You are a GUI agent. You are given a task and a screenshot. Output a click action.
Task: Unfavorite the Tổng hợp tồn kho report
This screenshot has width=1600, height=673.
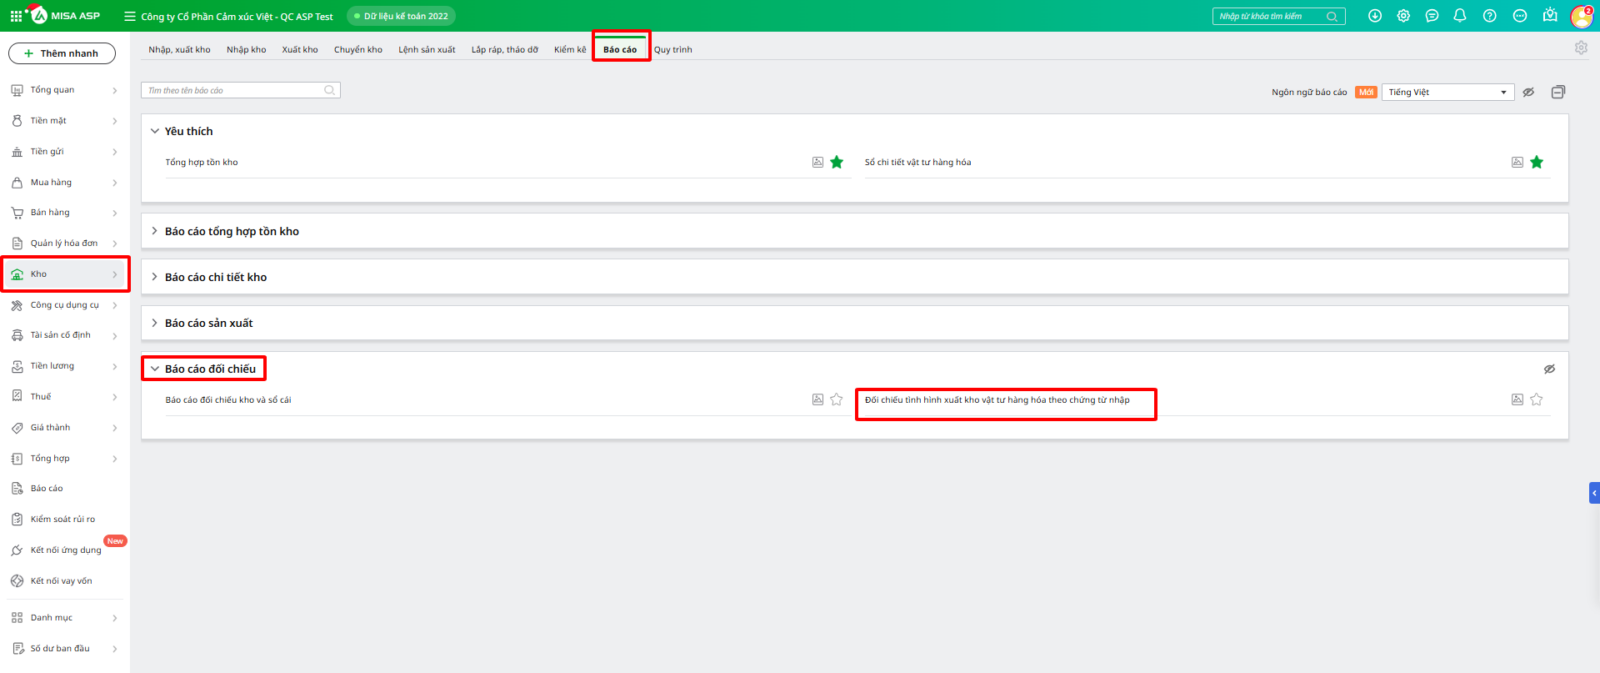pyautogui.click(x=837, y=162)
